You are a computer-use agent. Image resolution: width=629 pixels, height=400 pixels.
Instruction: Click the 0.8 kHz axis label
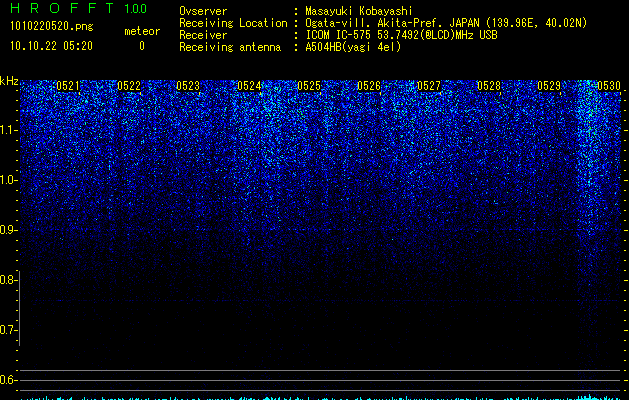8,280
